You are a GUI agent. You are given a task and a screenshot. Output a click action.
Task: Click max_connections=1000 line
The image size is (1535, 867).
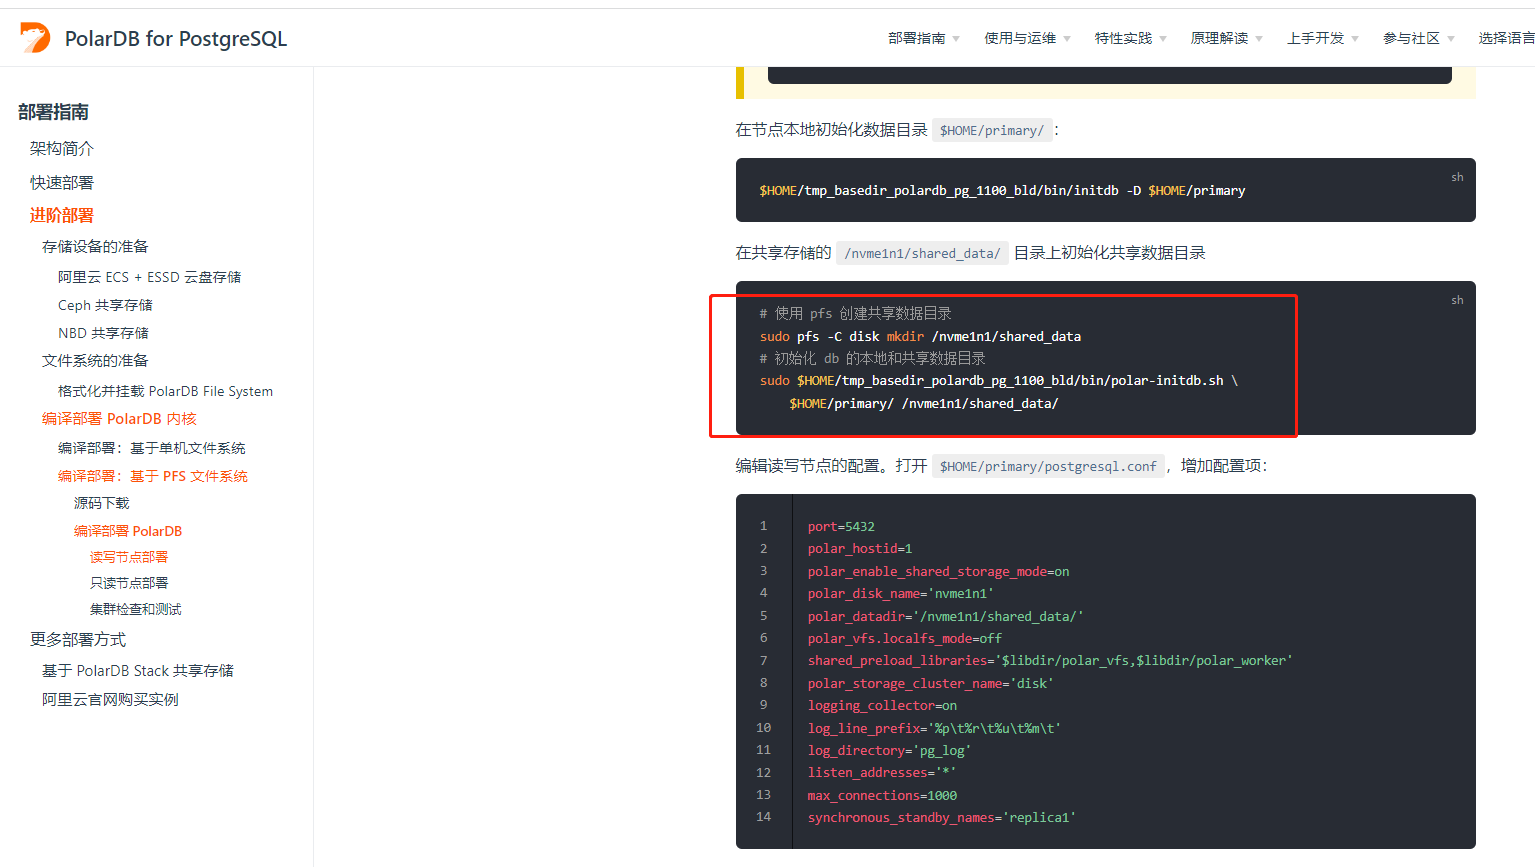(882, 795)
